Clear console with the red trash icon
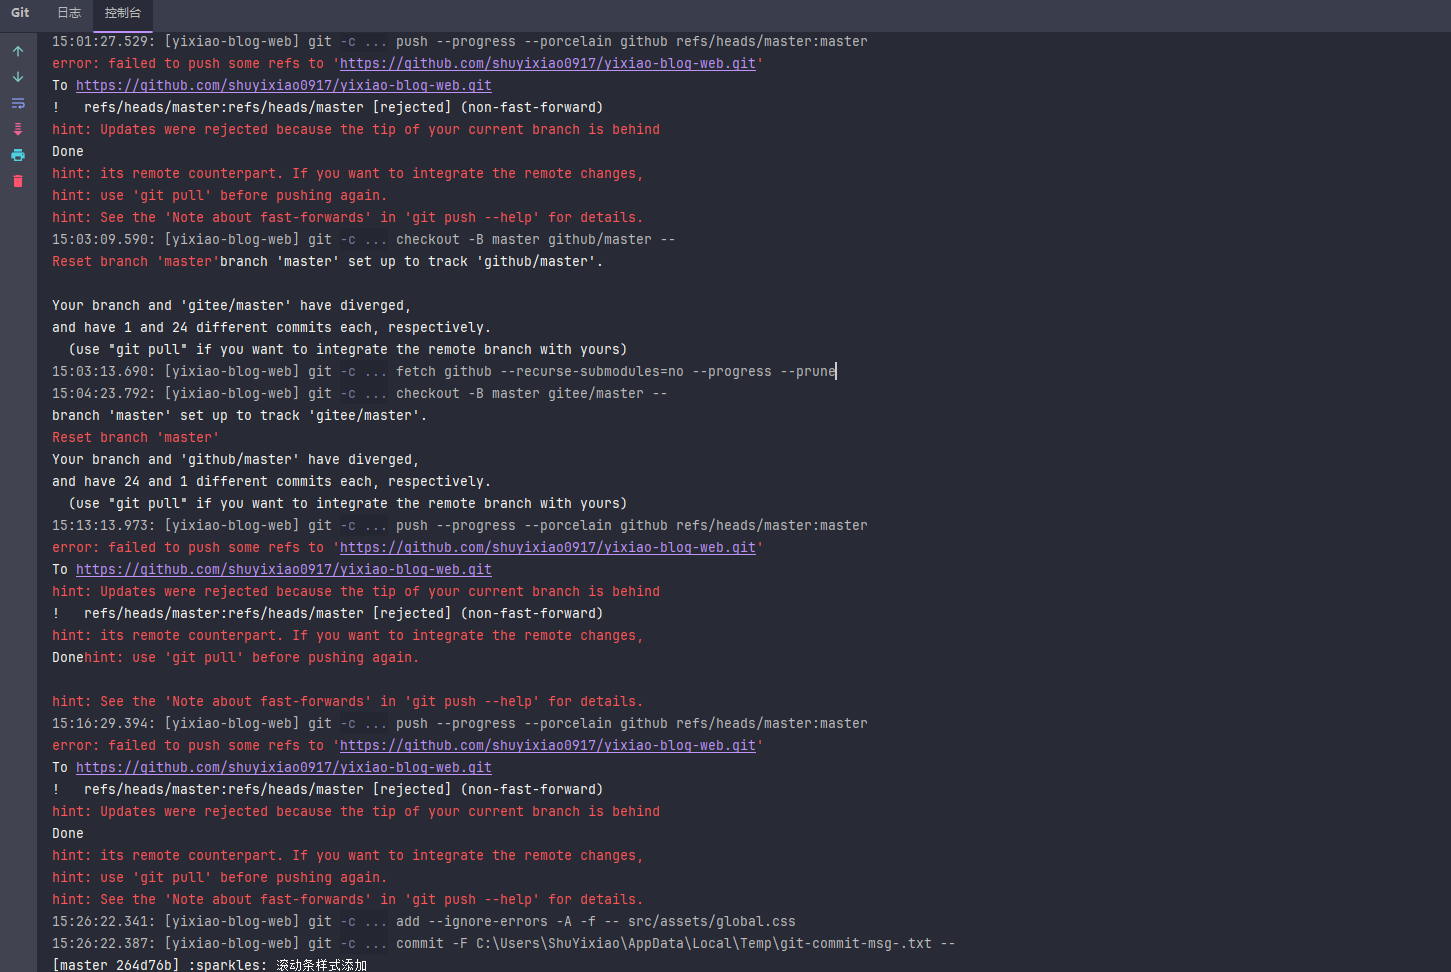The height and width of the screenshot is (972, 1451). click(18, 181)
